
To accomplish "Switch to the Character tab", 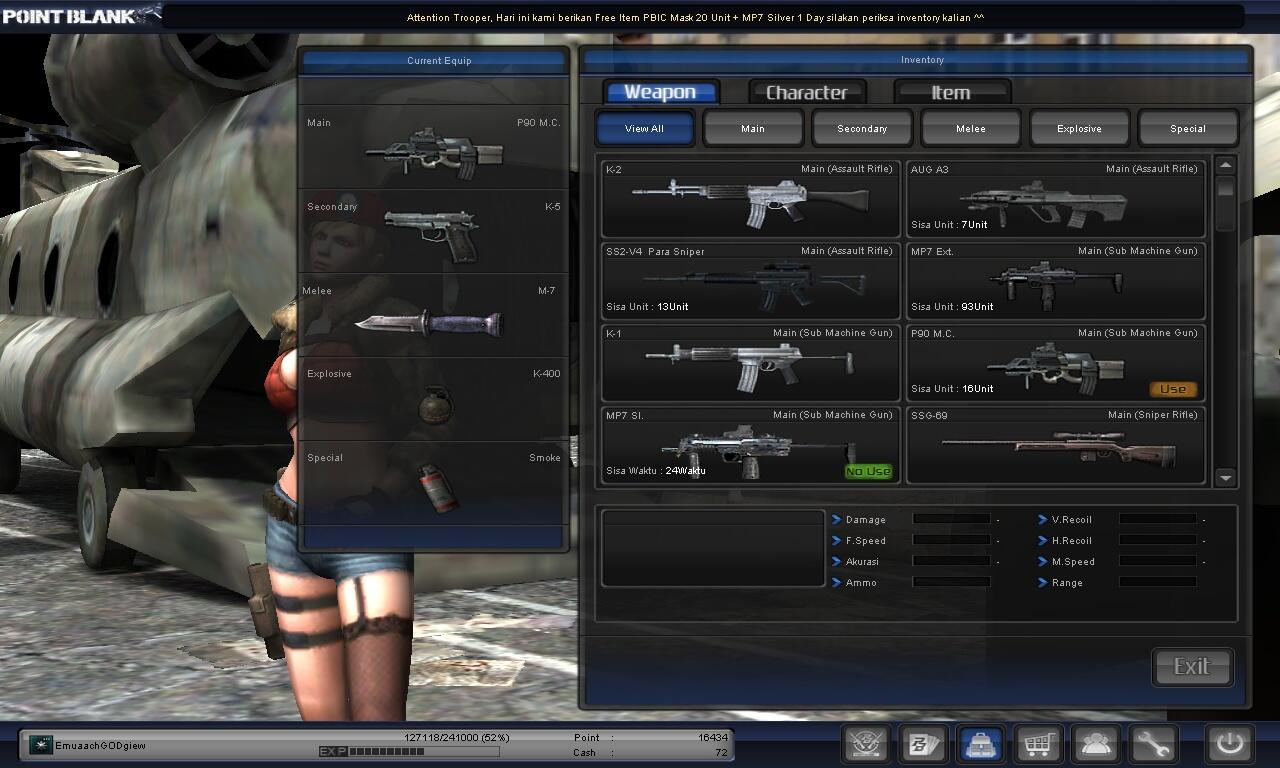I will coord(807,92).
